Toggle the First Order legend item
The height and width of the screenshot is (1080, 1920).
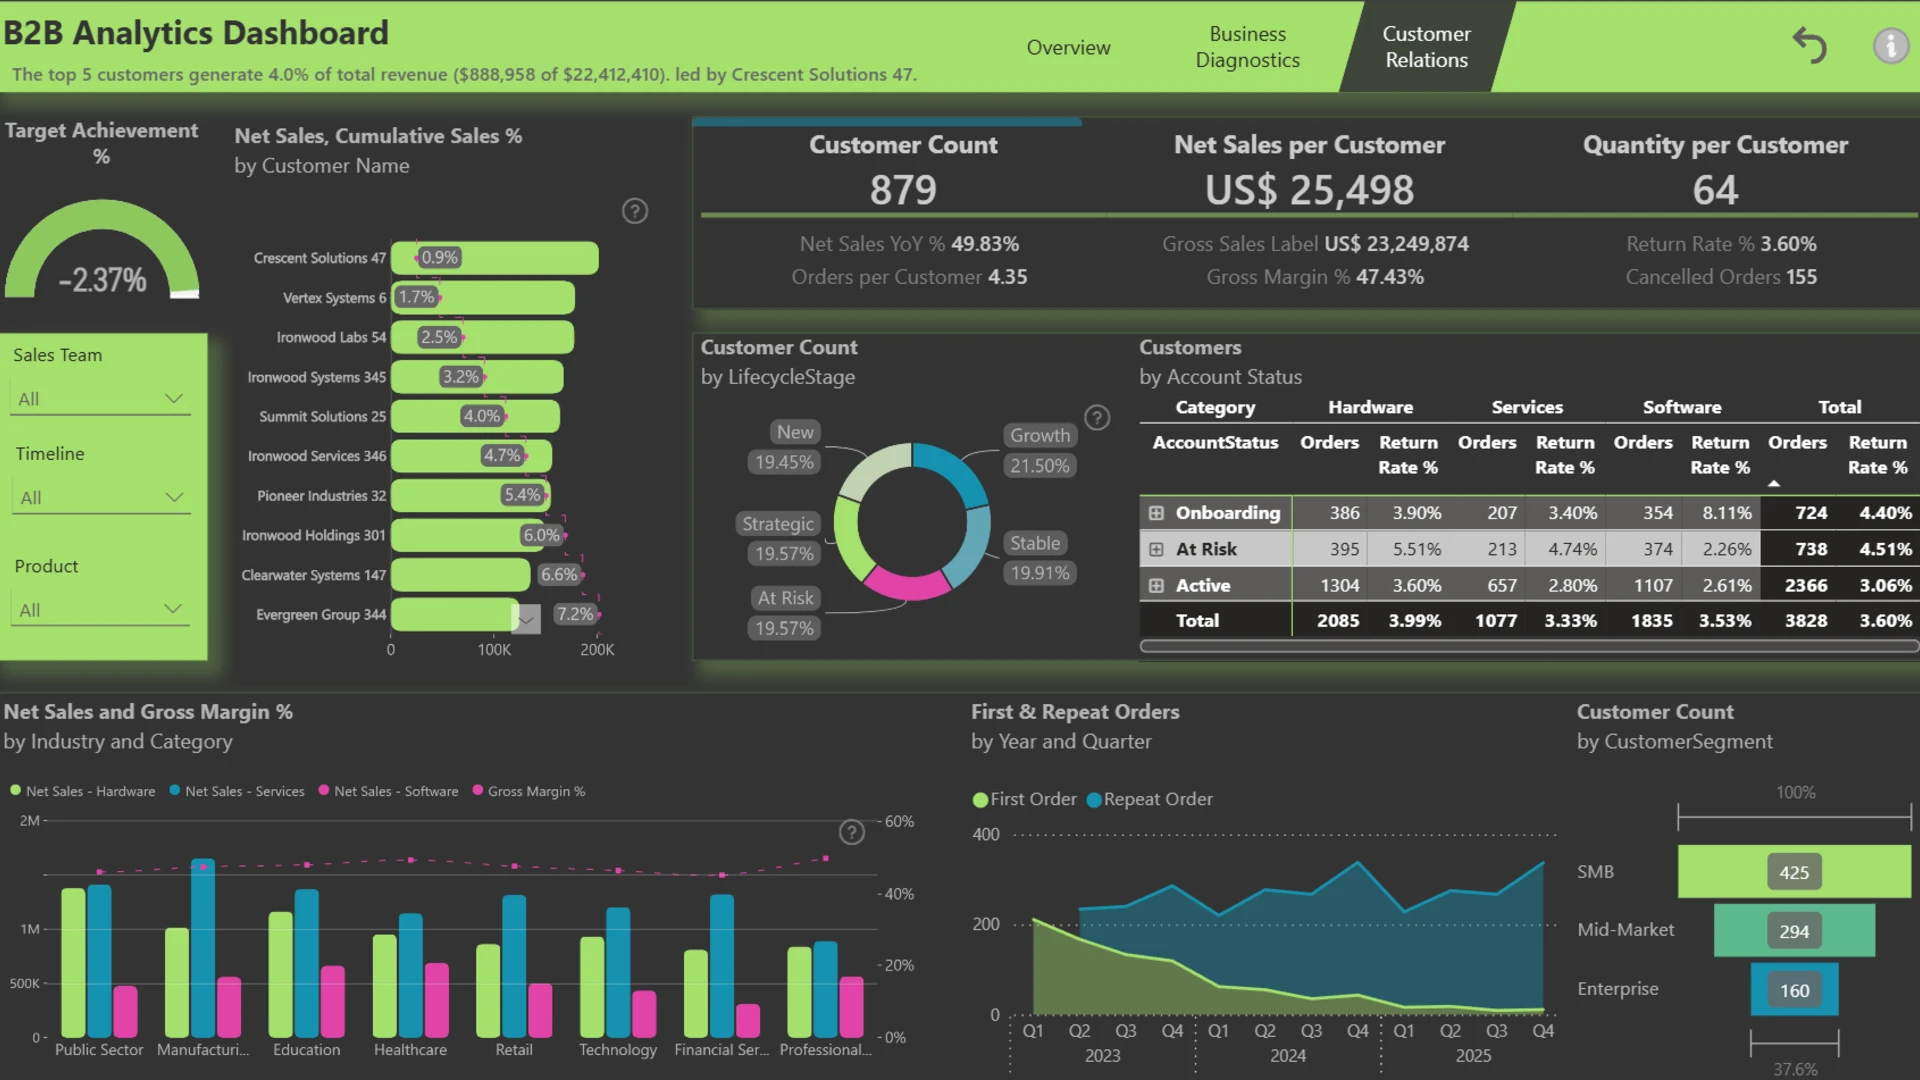point(1024,799)
